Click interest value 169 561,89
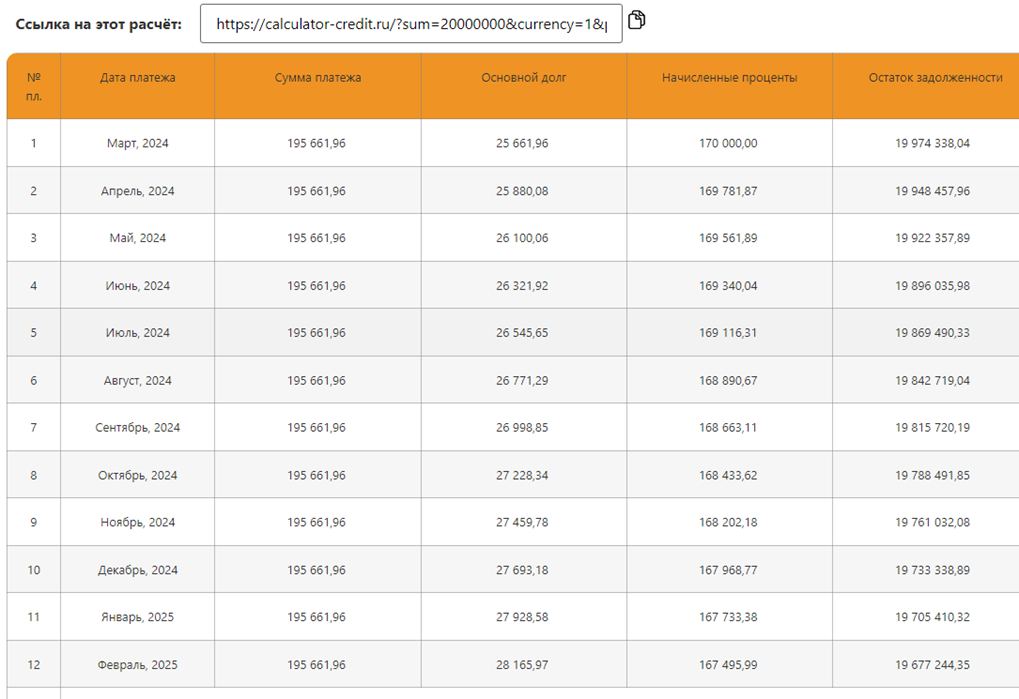 click(x=728, y=238)
